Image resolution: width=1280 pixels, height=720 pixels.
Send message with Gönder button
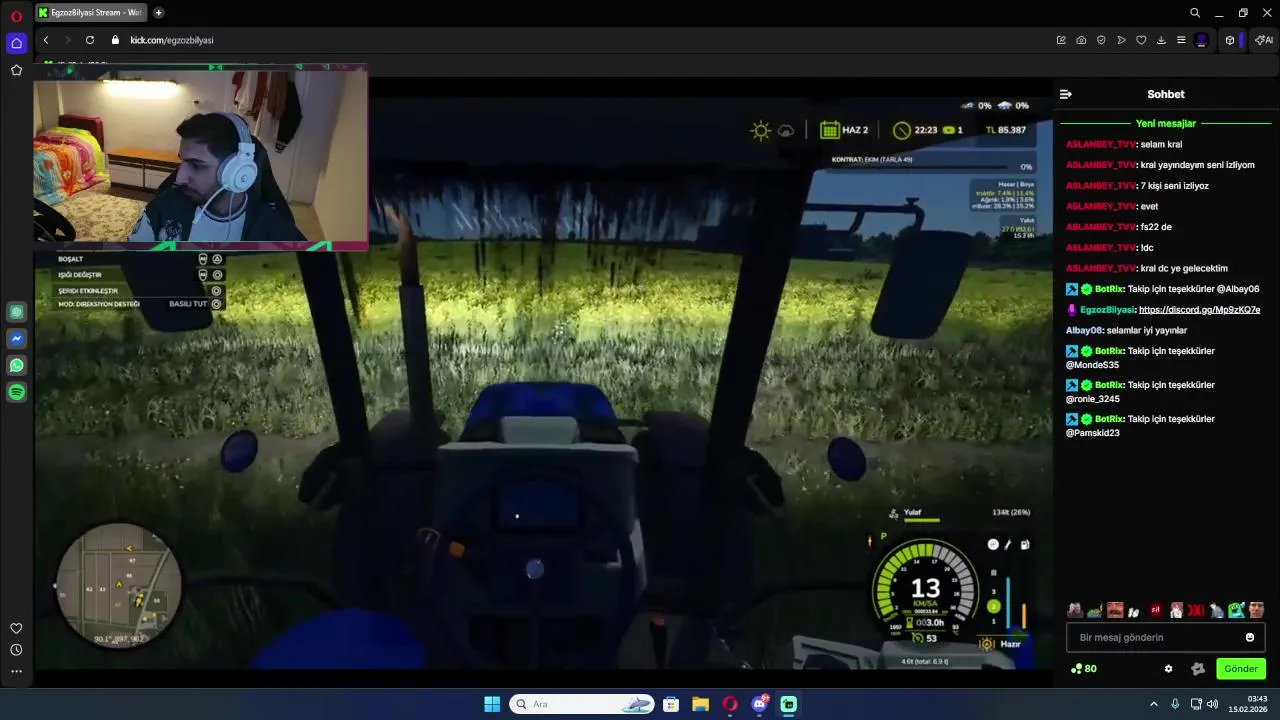1241,669
